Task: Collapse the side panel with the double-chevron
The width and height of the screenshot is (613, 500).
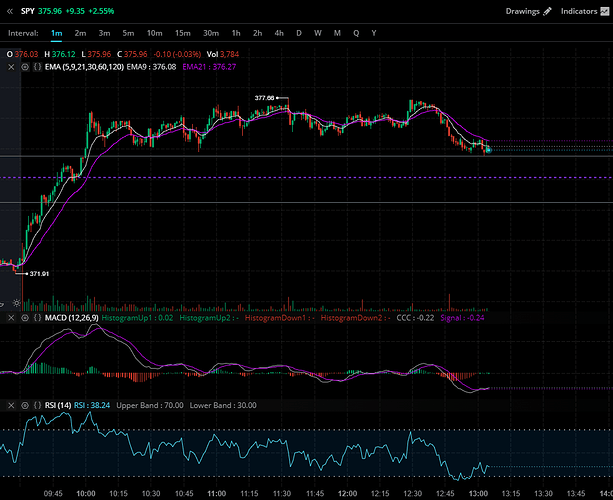Action: 10,11
